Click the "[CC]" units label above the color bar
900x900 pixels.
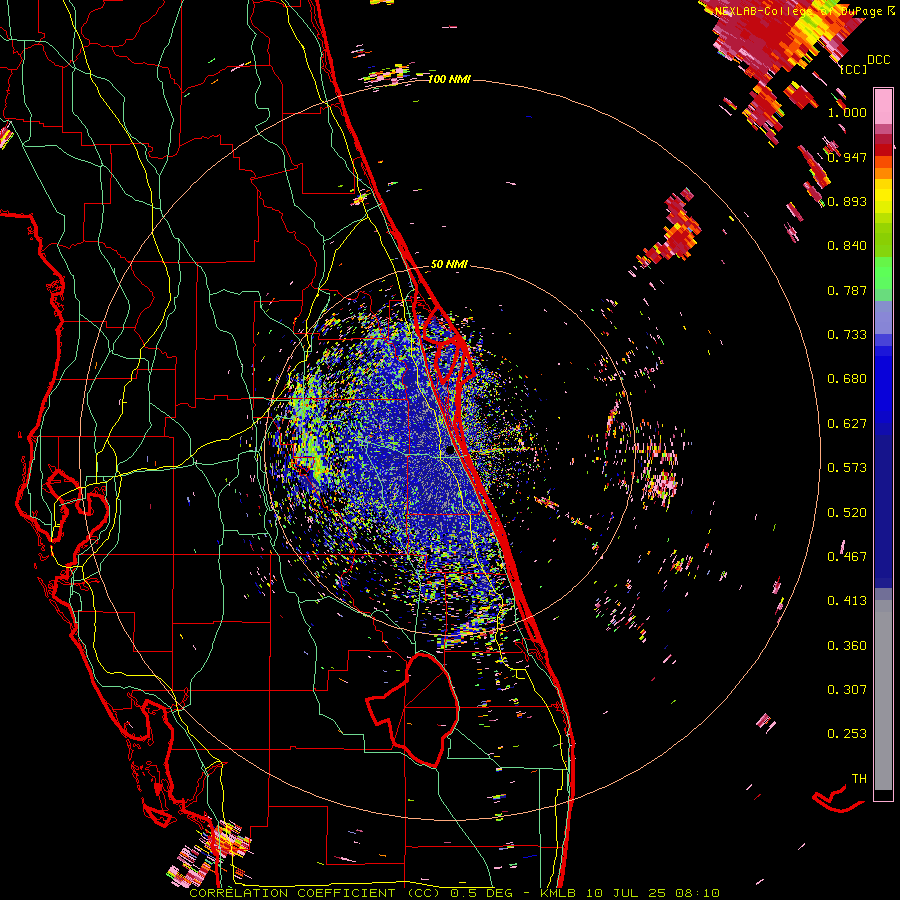(x=853, y=69)
